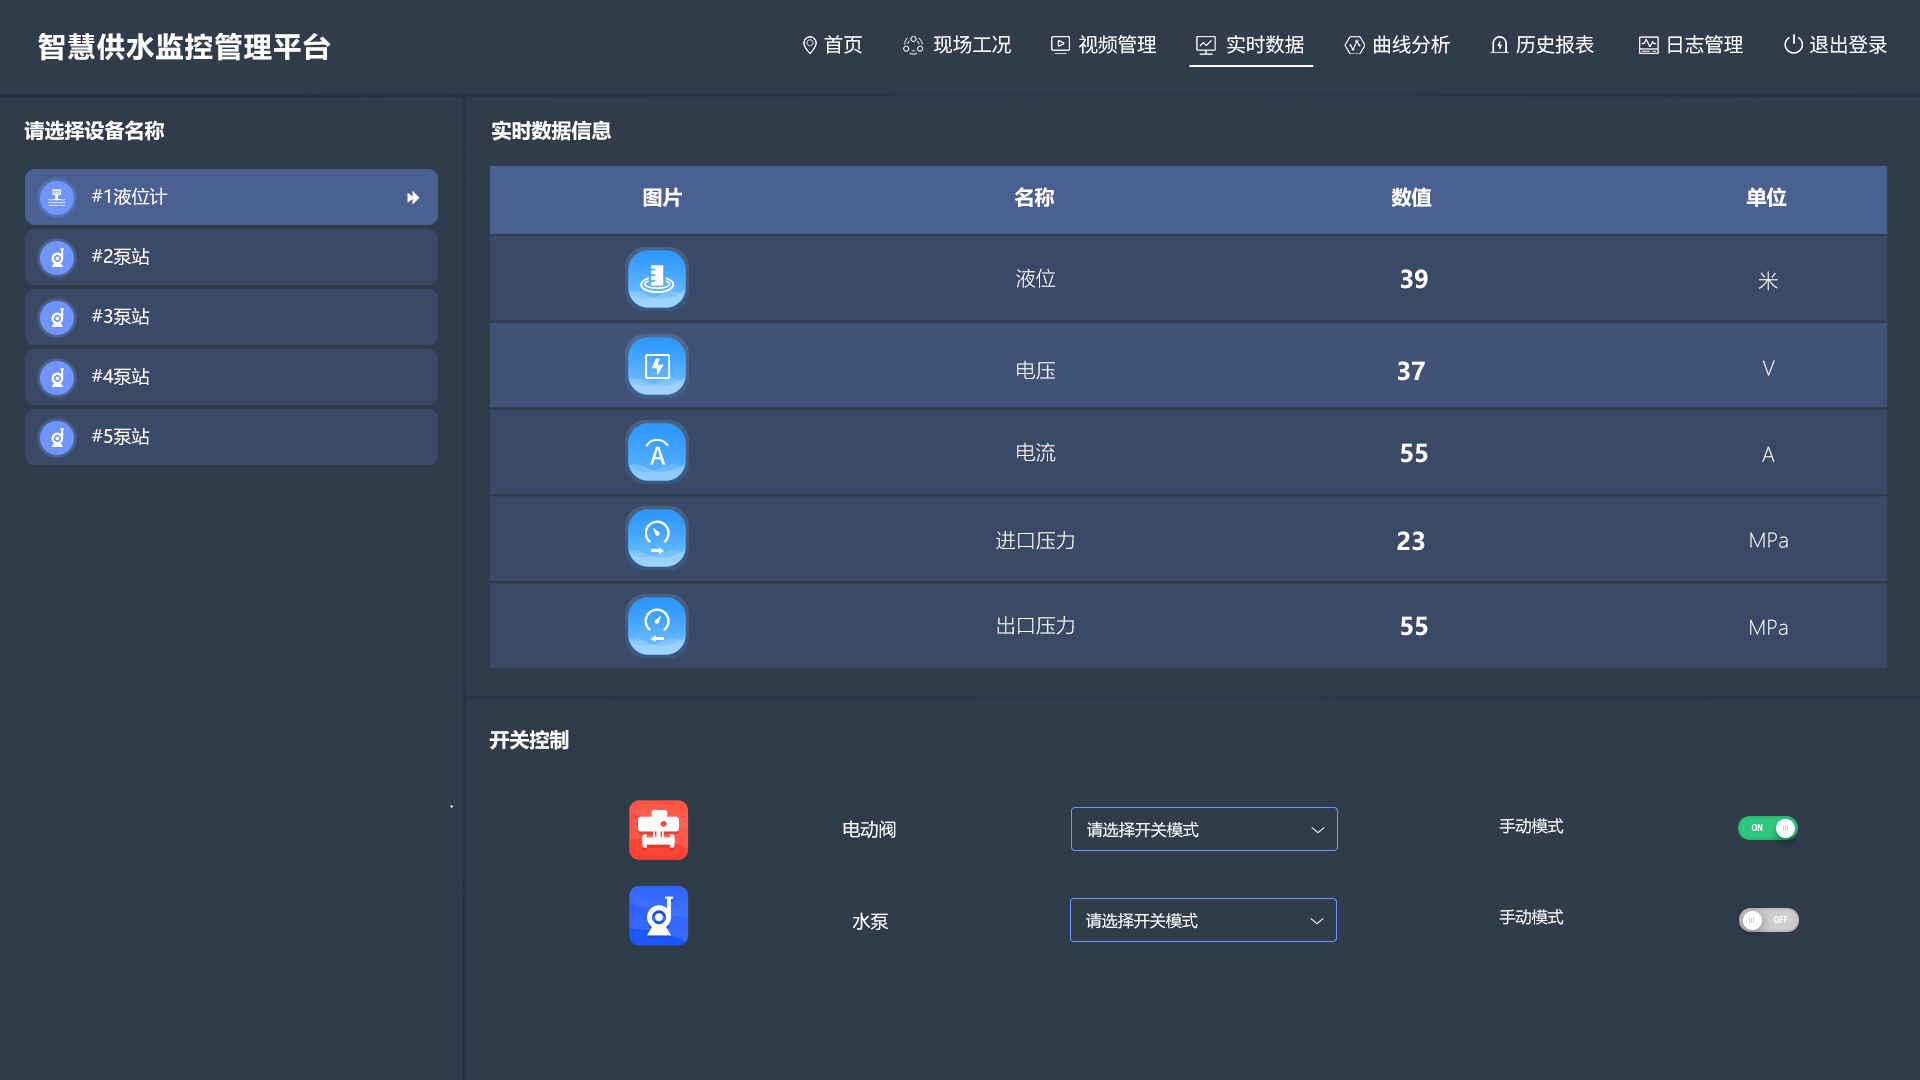The width and height of the screenshot is (1920, 1080).
Task: Click the 电动阀 dropdown chevron arrow
Action: tap(1317, 830)
